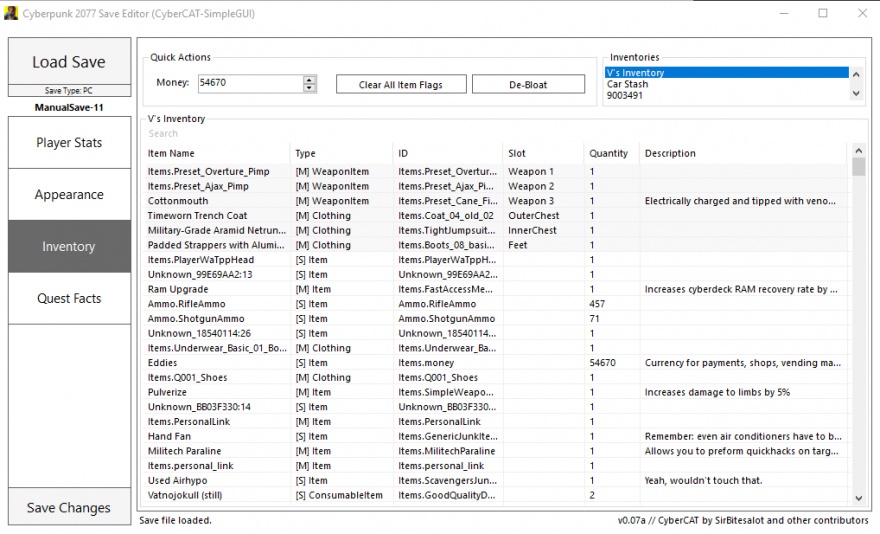Select the Items.personal_link row
The image size is (880, 534).
(x=497, y=465)
